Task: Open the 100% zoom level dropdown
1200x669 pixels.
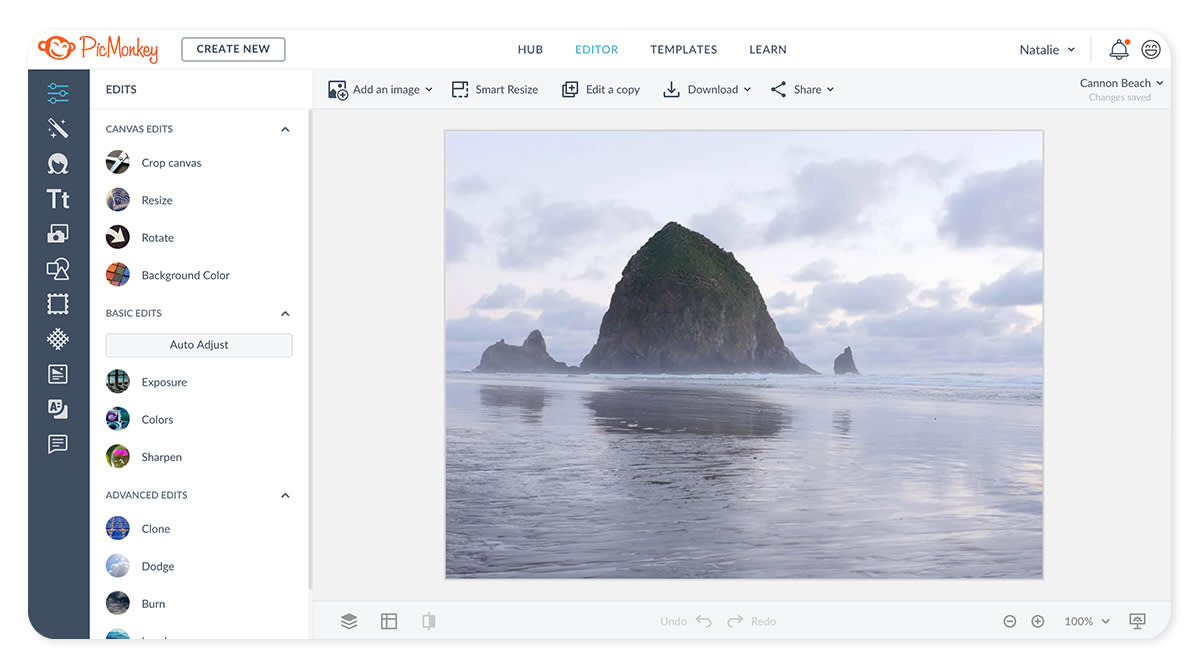Action: [1087, 621]
